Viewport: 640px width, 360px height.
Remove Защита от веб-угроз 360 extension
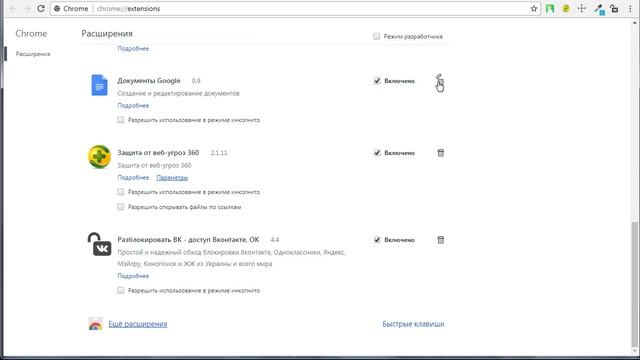(440, 153)
